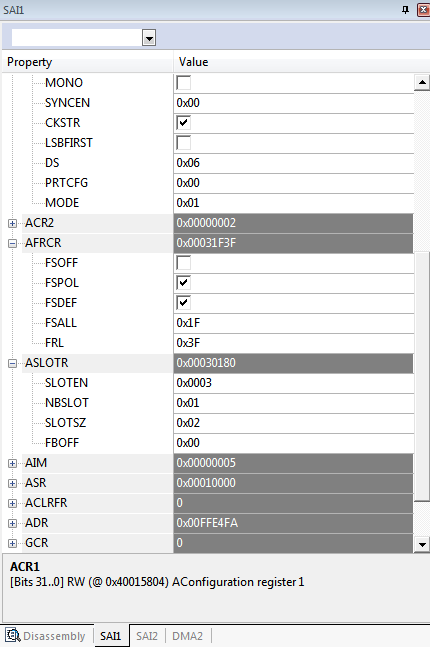Enable the FSOFF checkbox
This screenshot has width=430, height=647.
pyautogui.click(x=183, y=263)
